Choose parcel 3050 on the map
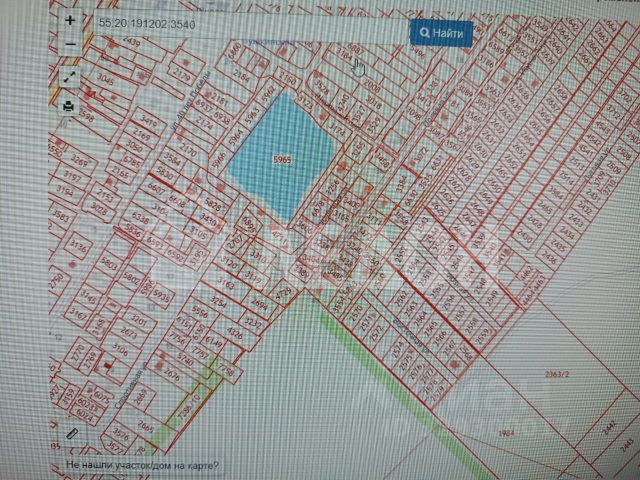 (x=134, y=146)
